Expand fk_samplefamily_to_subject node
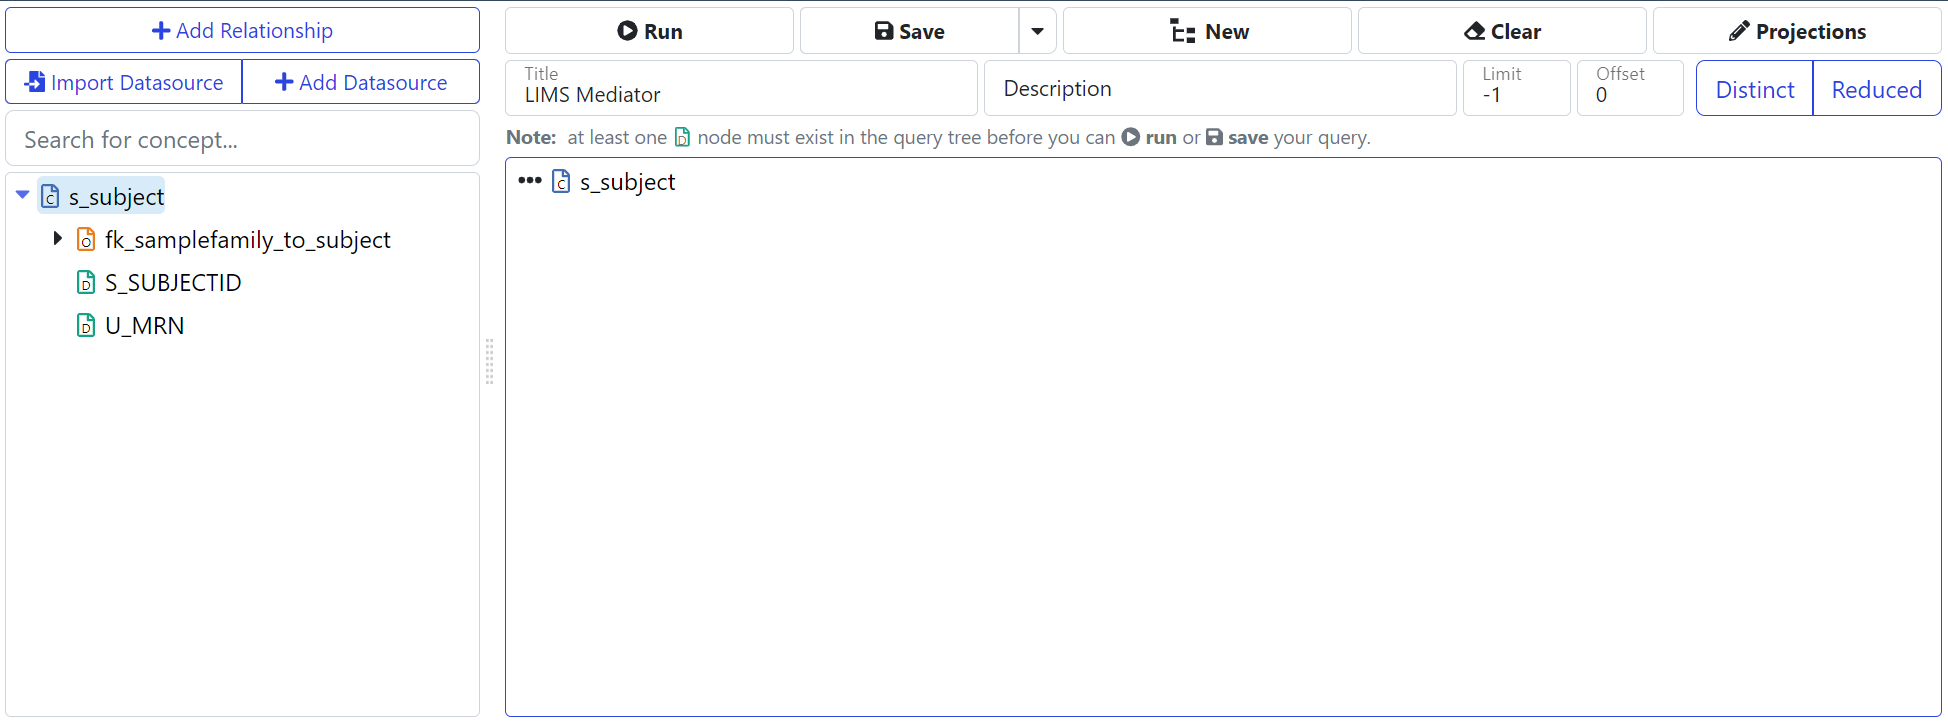Image resolution: width=1948 pixels, height=723 pixels. [58, 239]
